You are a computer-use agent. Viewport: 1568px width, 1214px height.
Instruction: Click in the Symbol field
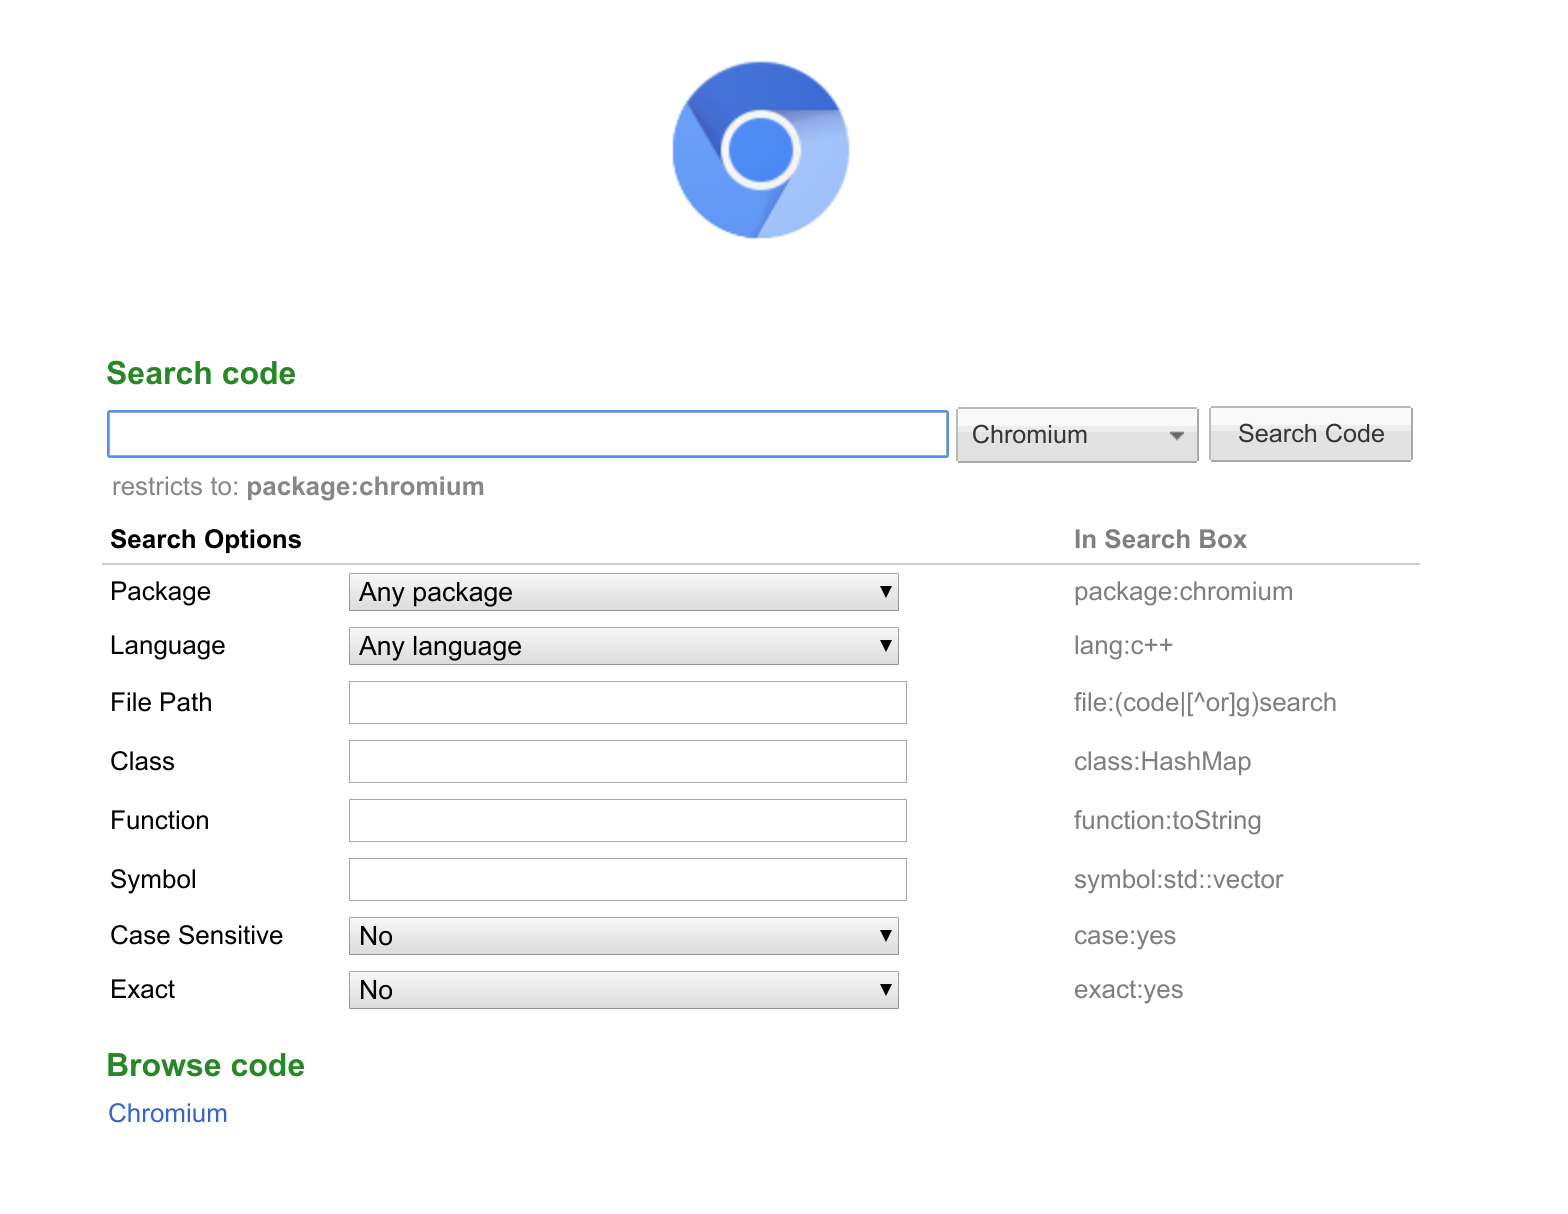[628, 880]
